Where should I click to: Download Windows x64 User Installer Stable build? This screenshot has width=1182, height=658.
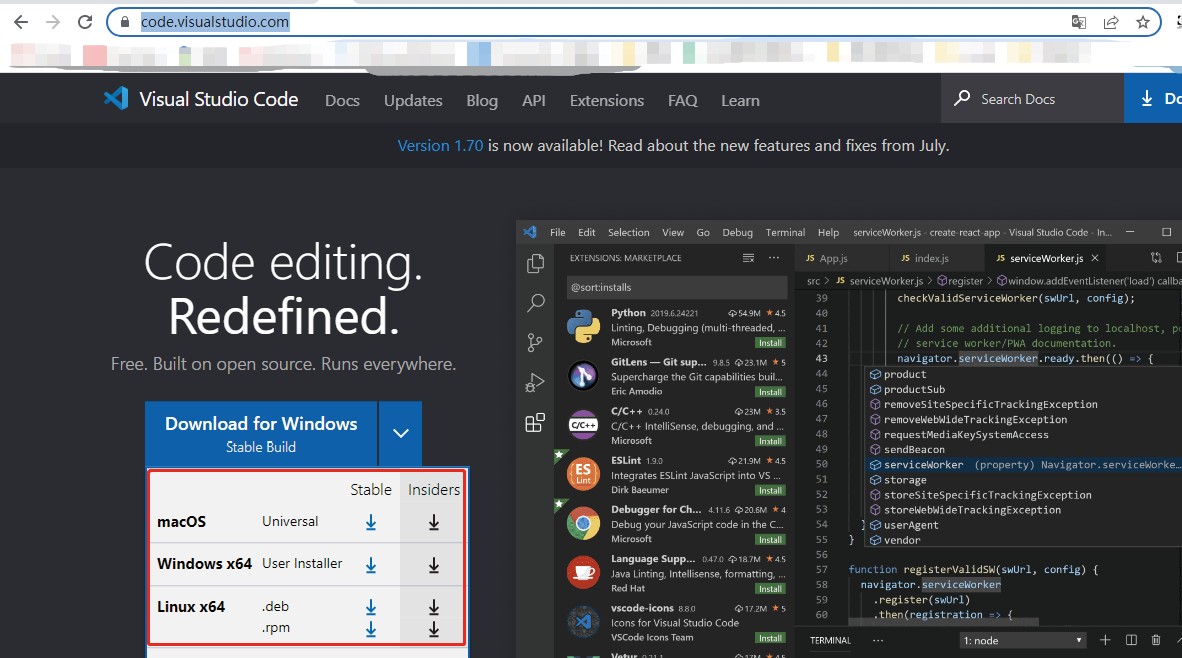click(x=371, y=565)
